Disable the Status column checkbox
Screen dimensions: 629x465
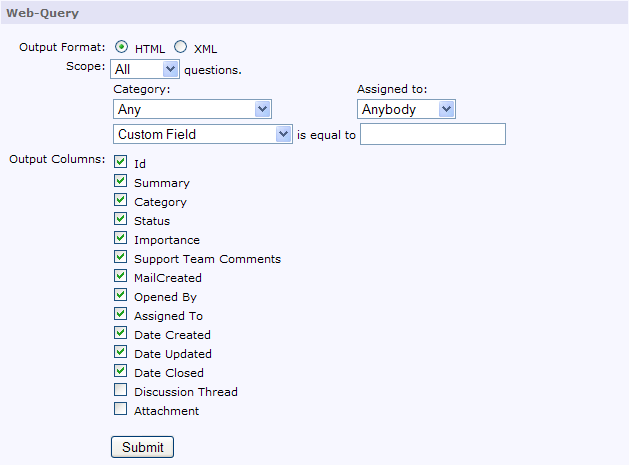120,219
